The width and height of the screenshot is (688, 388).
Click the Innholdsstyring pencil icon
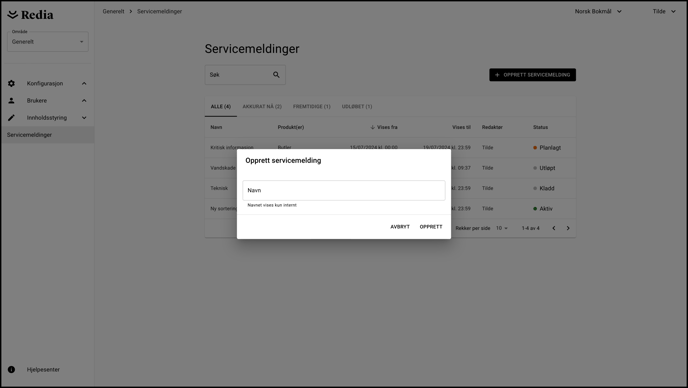(11, 118)
